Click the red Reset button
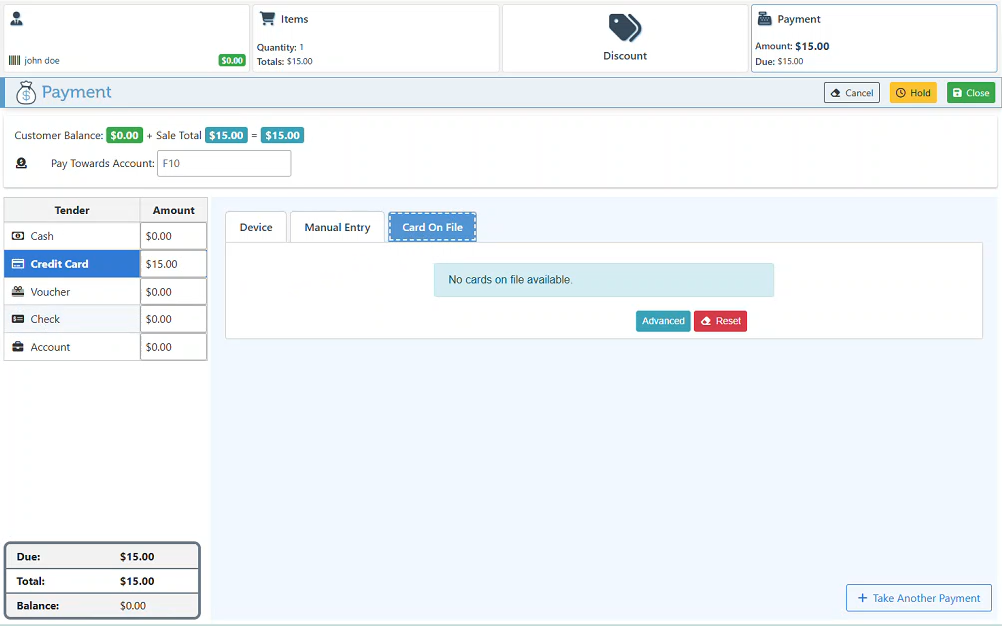The image size is (1002, 626). pos(720,321)
